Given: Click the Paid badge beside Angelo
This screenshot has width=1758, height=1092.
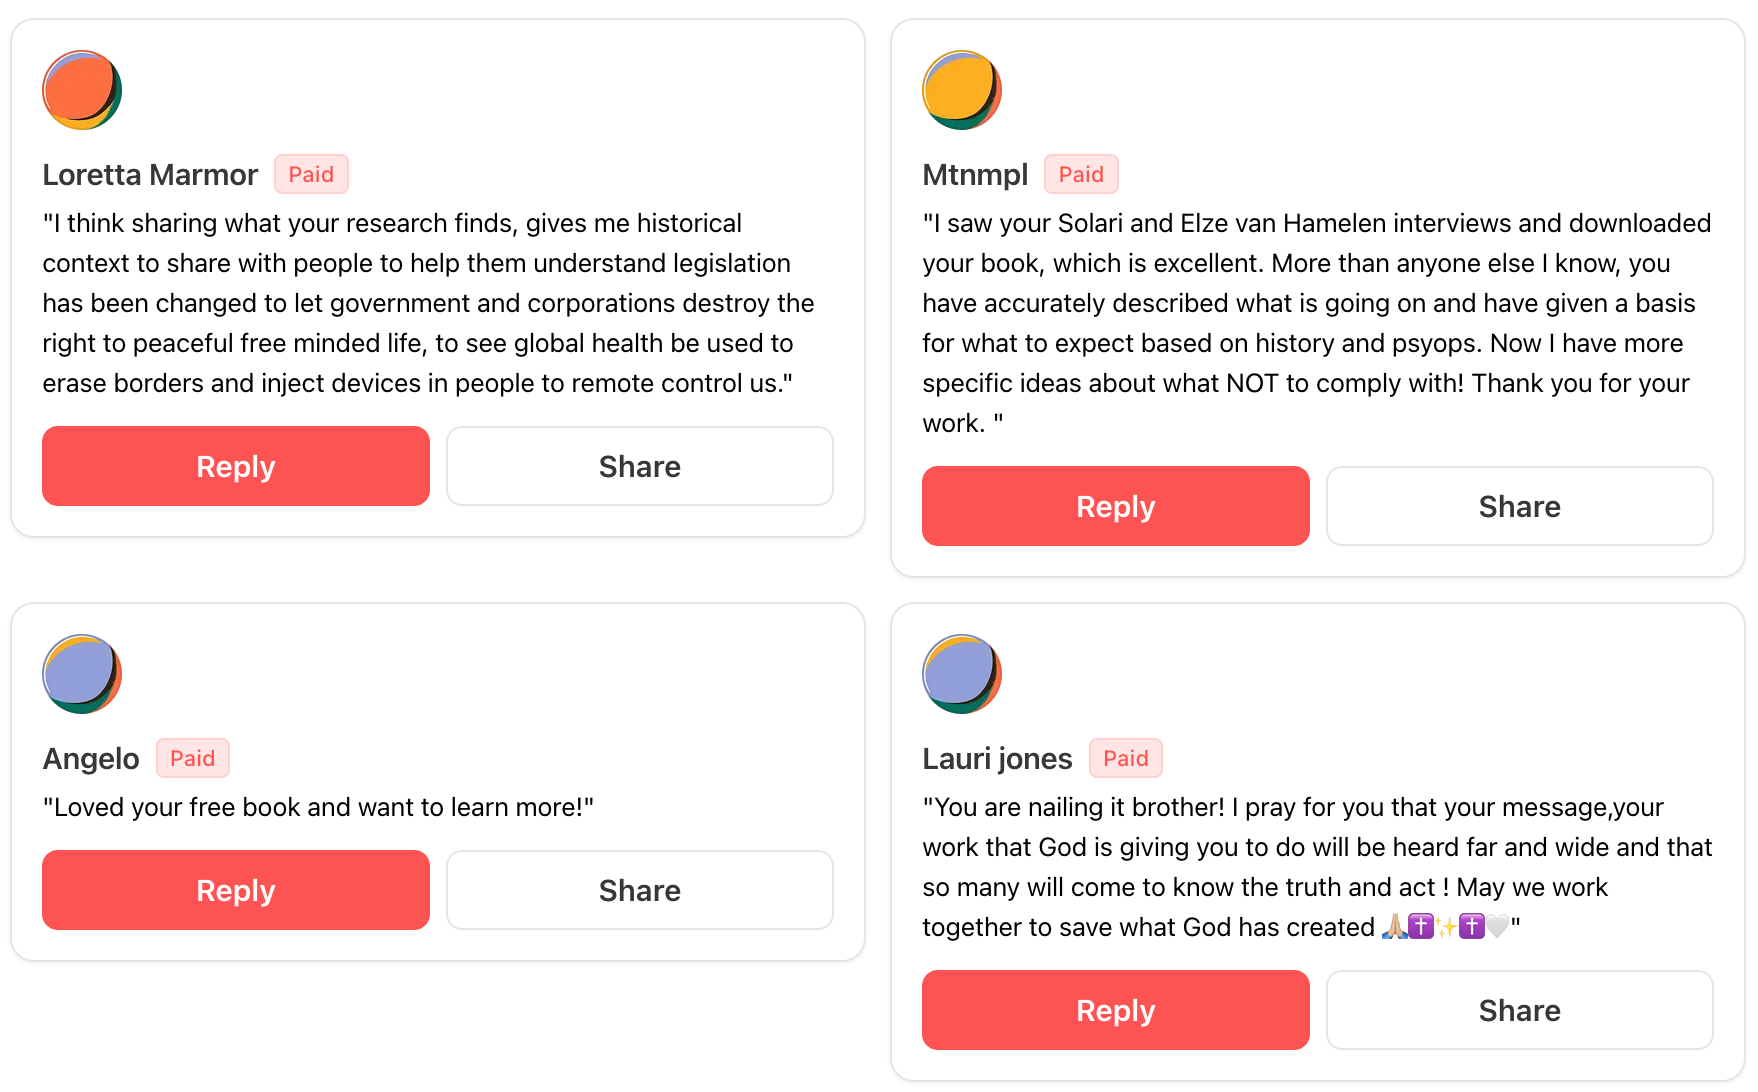Looking at the screenshot, I should [192, 758].
